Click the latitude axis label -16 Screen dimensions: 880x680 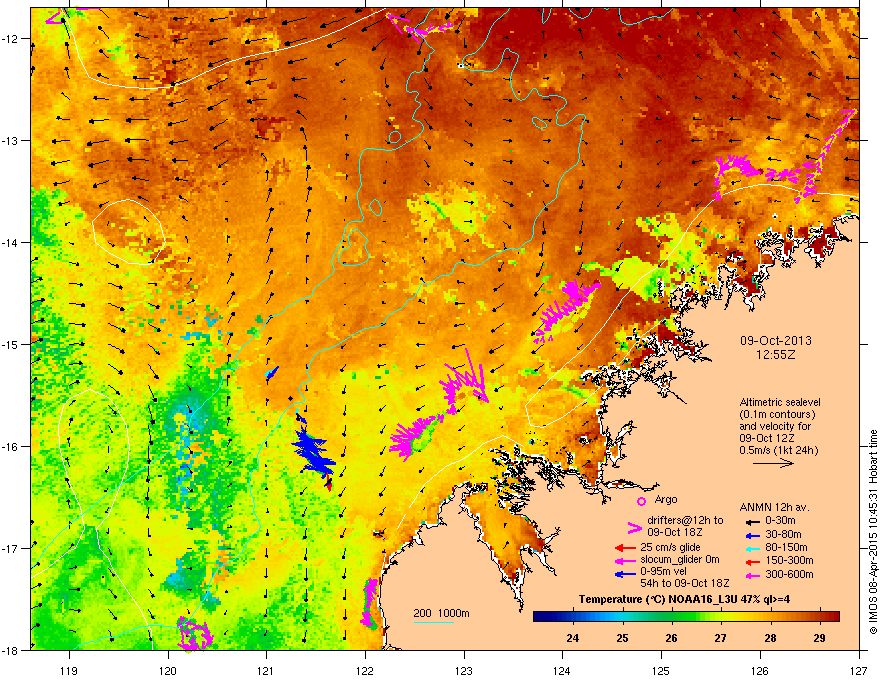pyautogui.click(x=10, y=447)
